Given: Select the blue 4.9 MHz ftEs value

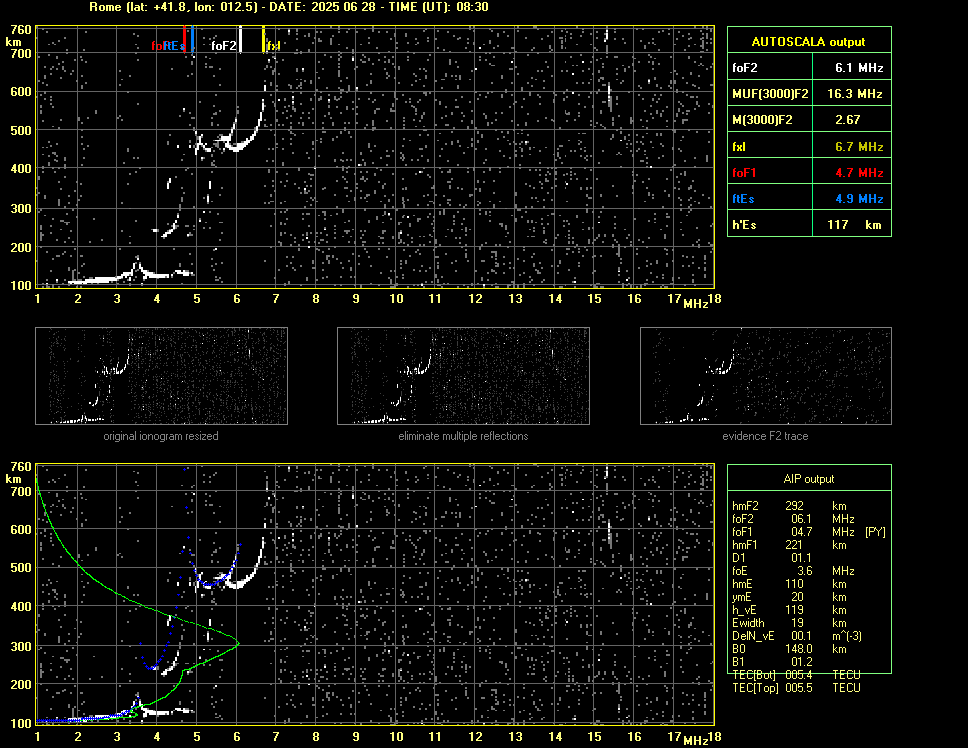Looking at the screenshot, I should (x=859, y=199).
